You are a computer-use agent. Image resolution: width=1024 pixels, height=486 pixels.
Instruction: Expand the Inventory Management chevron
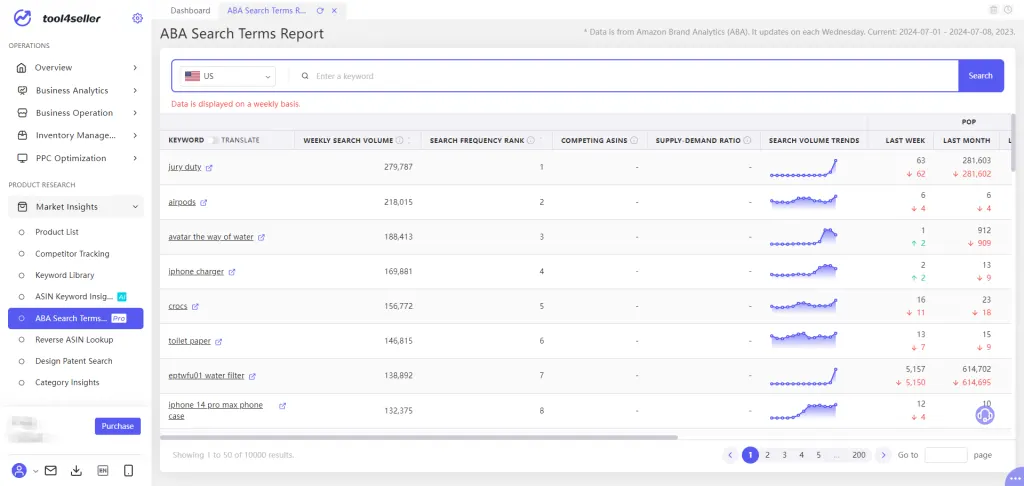[135, 136]
